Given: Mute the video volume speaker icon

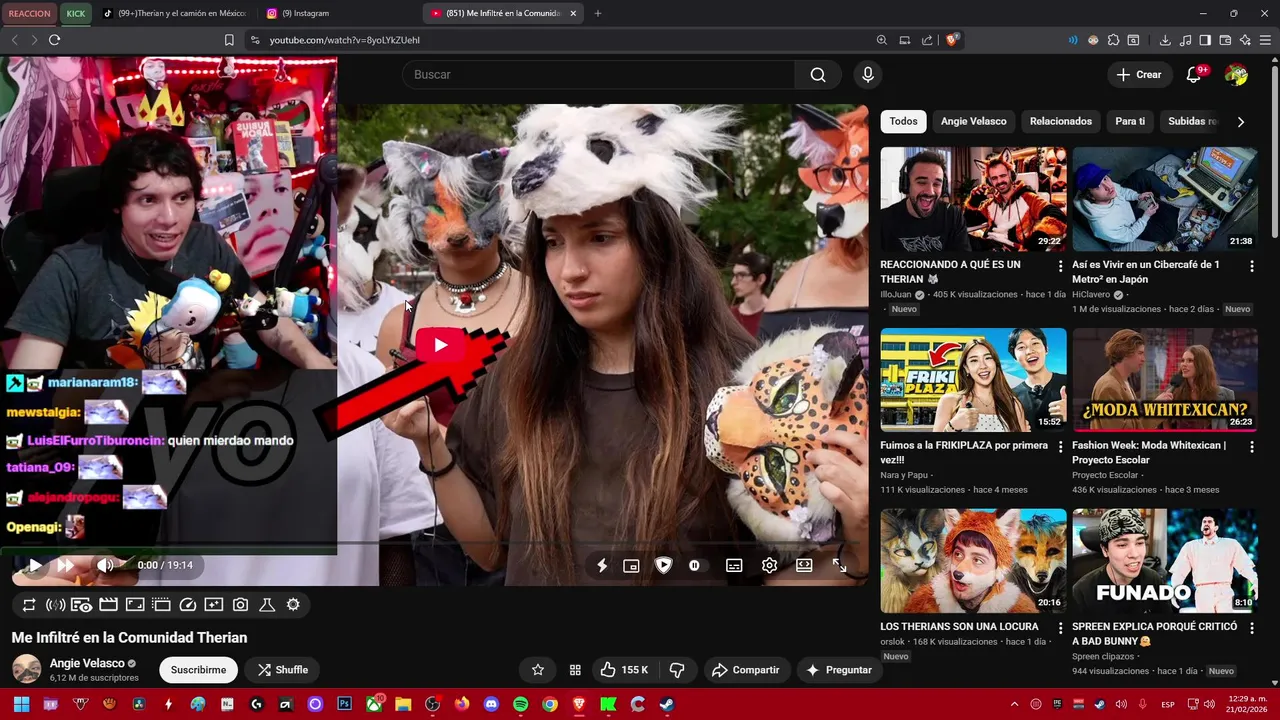Looking at the screenshot, I should click(x=105, y=565).
